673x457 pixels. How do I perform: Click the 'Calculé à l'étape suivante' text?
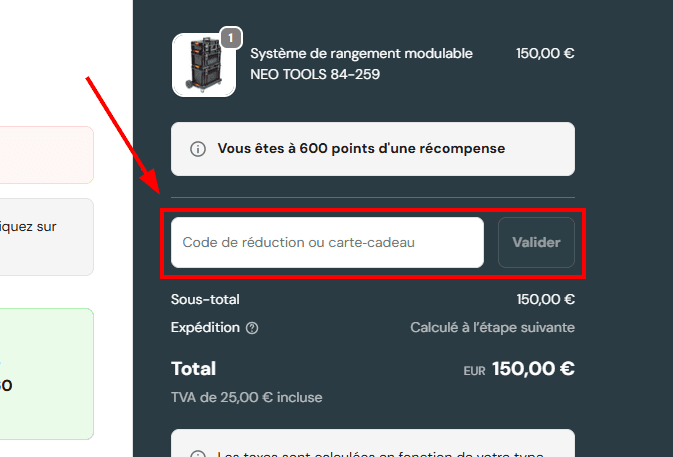(492, 327)
